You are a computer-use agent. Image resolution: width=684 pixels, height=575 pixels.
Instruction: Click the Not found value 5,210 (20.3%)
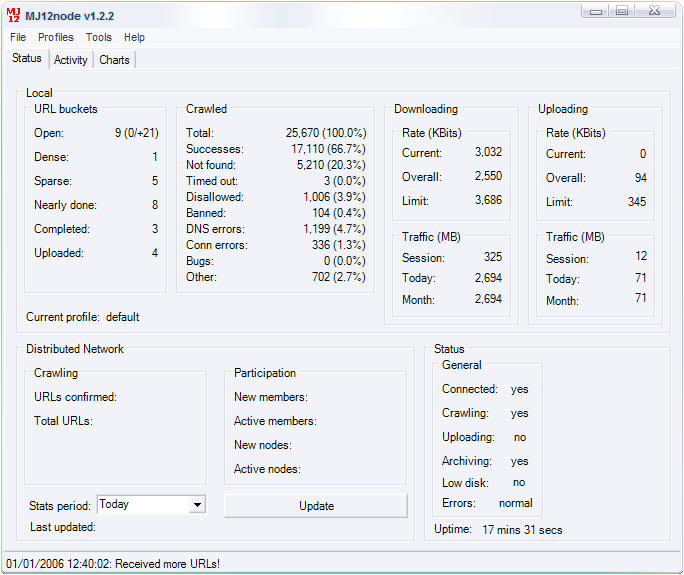(x=331, y=165)
